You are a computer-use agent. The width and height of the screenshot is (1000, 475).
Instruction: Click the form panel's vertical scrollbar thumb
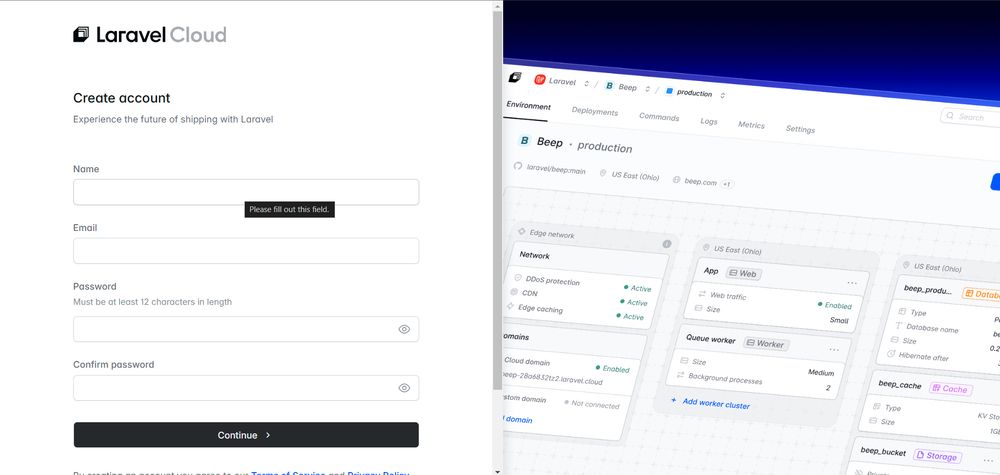[497, 200]
